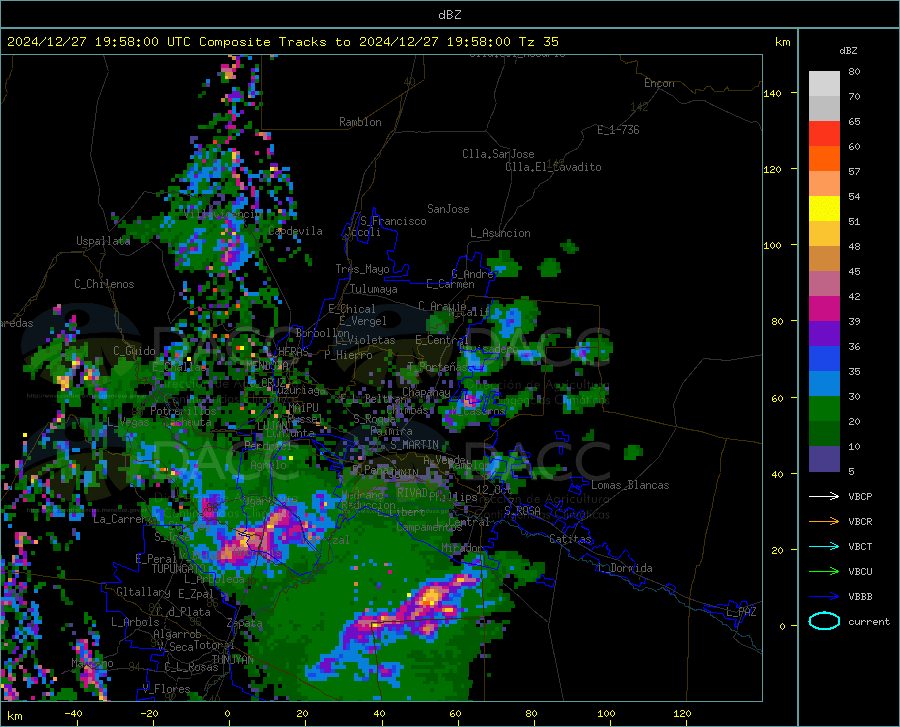Click the 'V_Flores' map label

[166, 689]
